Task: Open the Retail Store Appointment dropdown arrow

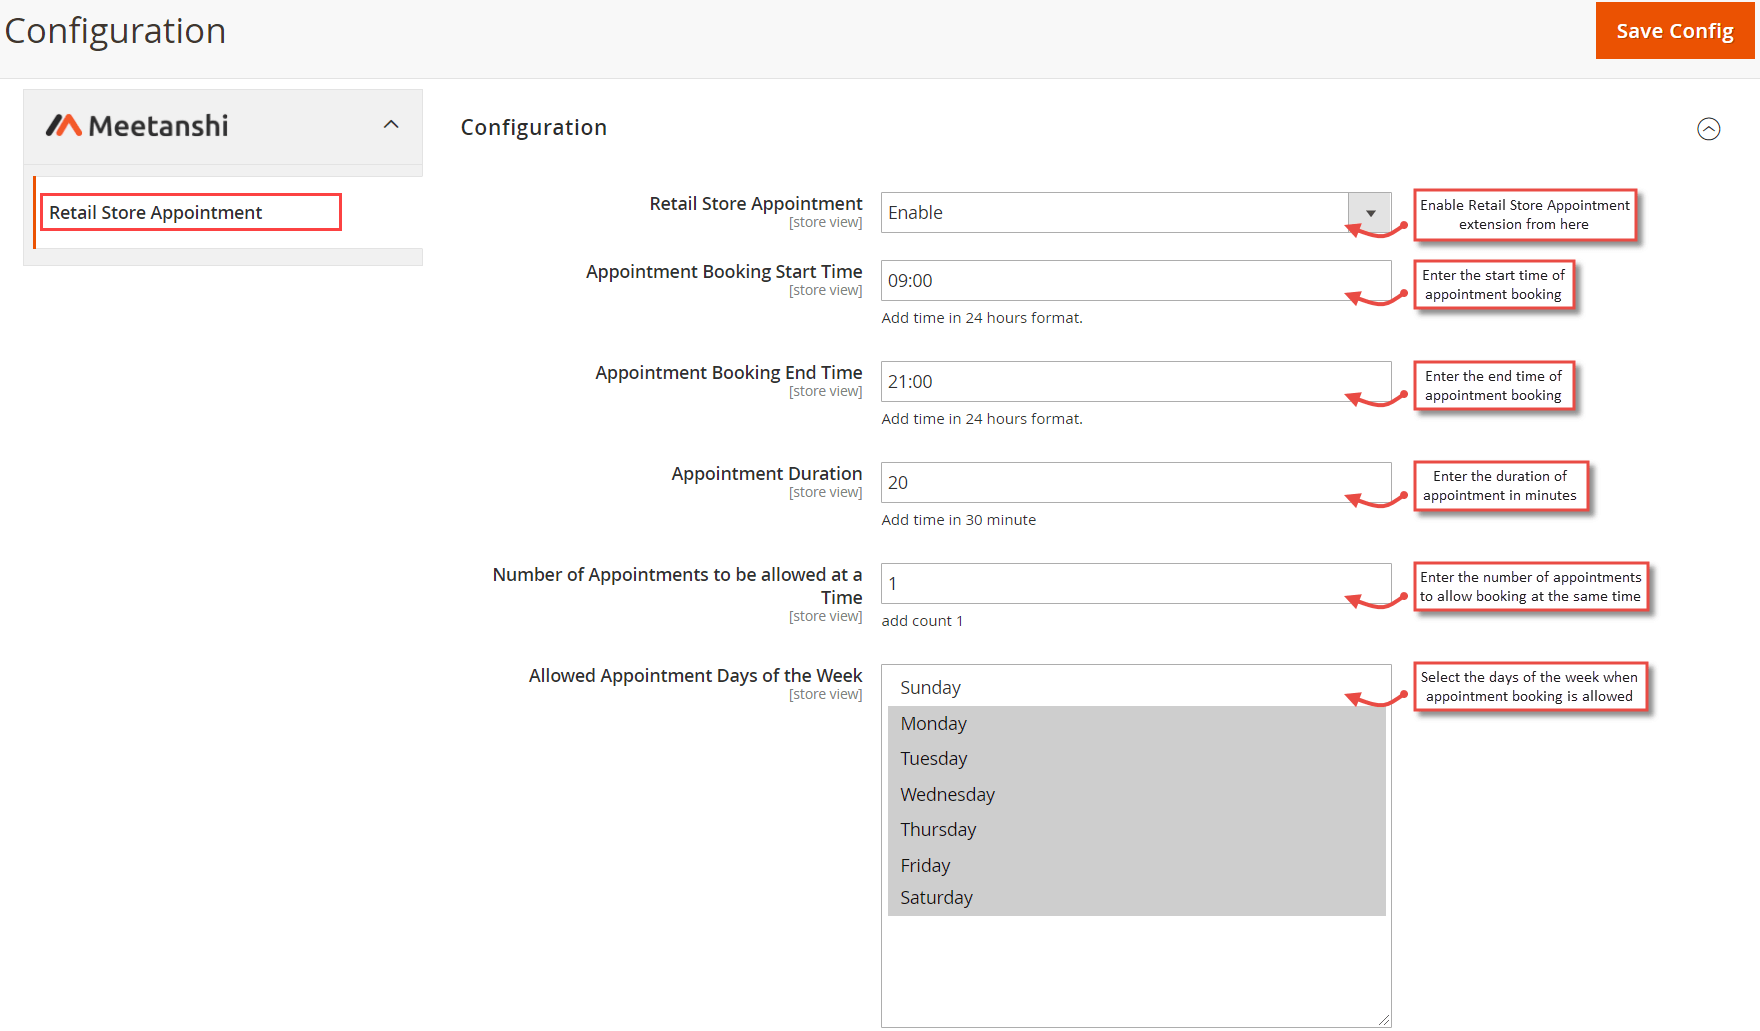Action: pyautogui.click(x=1370, y=212)
